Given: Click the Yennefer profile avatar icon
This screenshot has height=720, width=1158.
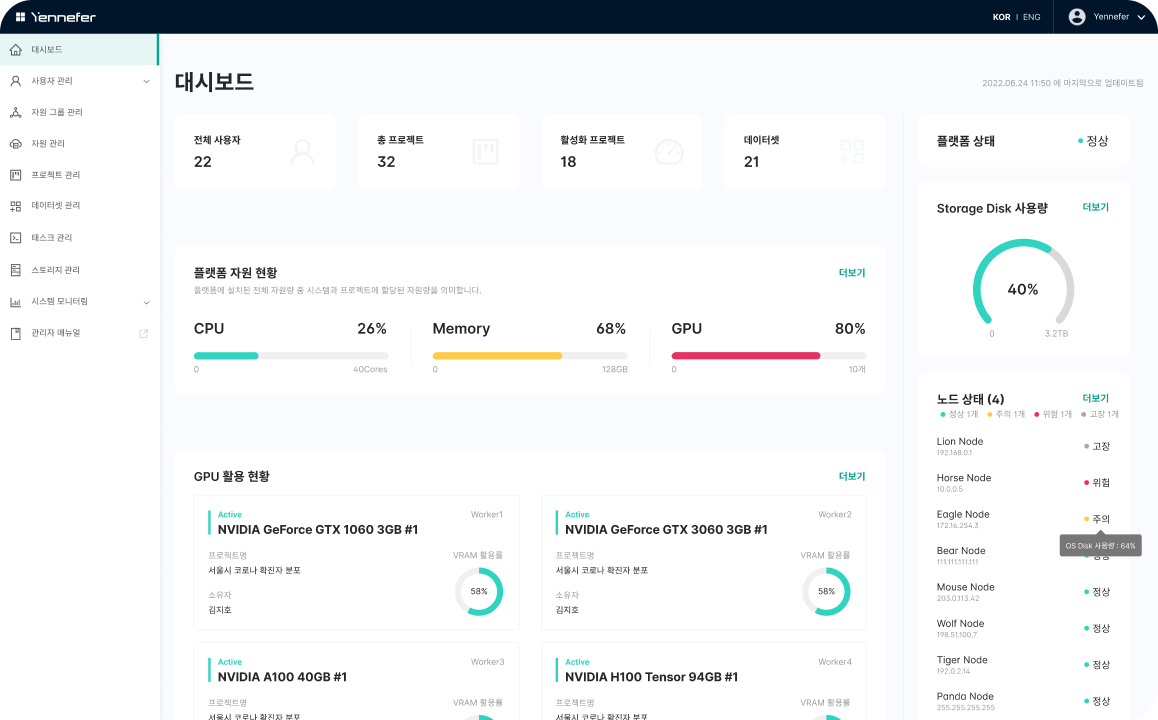Looking at the screenshot, I should 1077,17.
